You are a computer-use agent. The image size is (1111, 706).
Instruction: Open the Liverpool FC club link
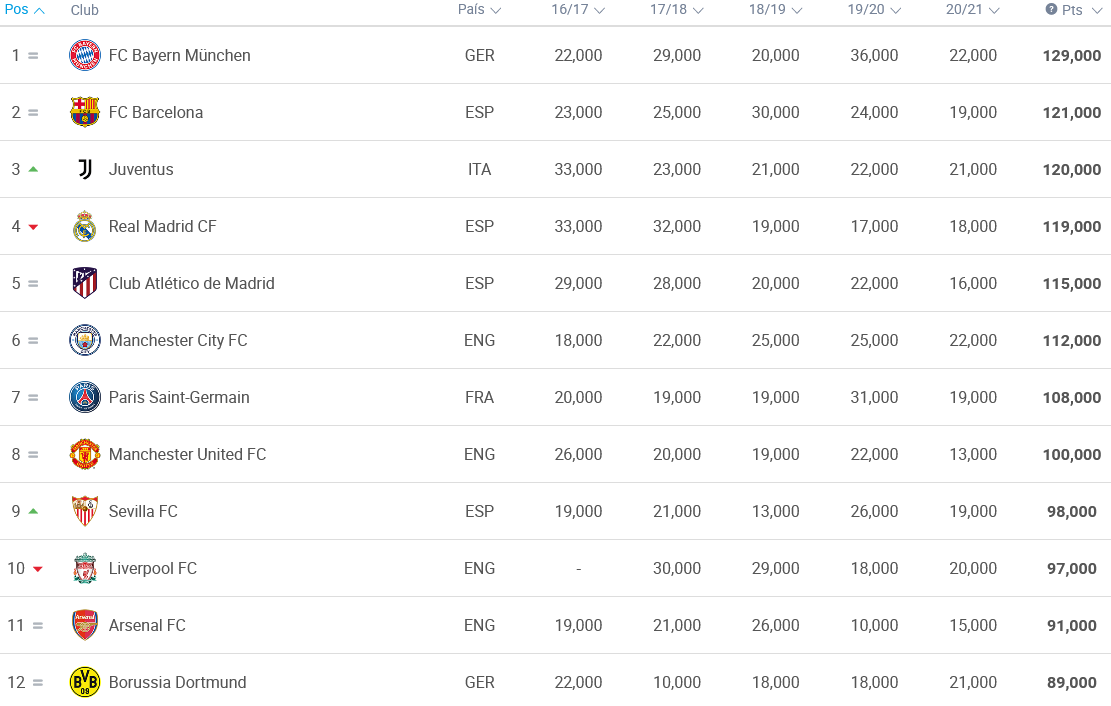pyautogui.click(x=152, y=568)
